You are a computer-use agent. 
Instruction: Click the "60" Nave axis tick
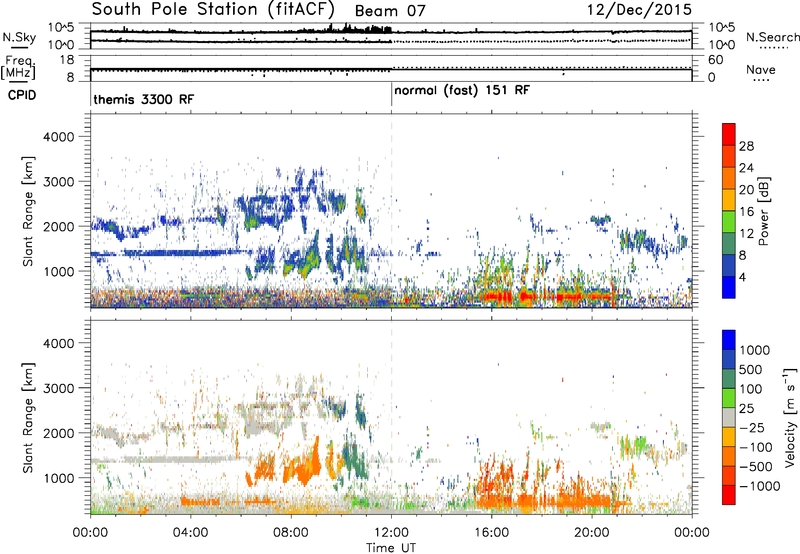(x=715, y=60)
